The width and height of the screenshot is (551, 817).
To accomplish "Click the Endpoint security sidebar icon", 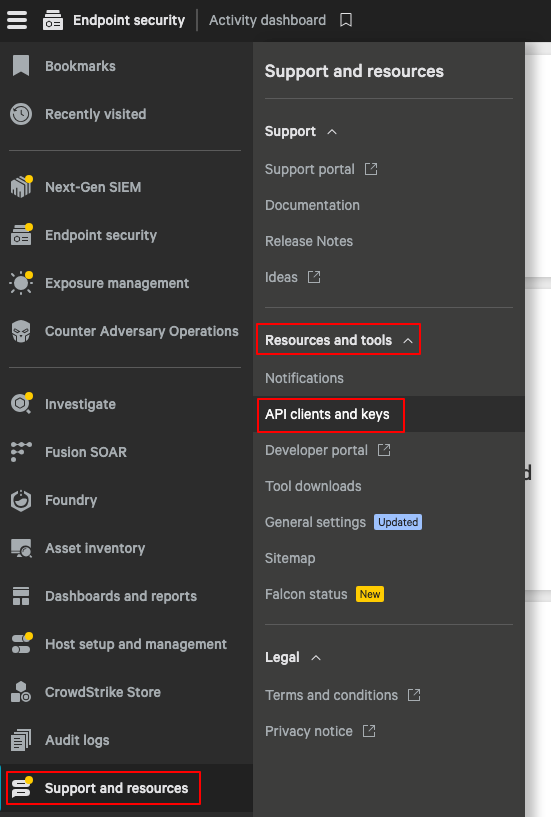I will pyautogui.click(x=21, y=235).
